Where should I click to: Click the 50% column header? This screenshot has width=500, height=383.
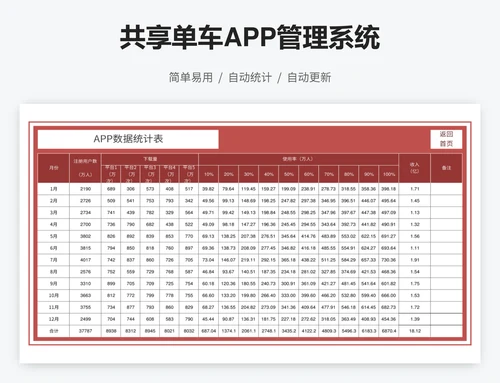(x=289, y=174)
